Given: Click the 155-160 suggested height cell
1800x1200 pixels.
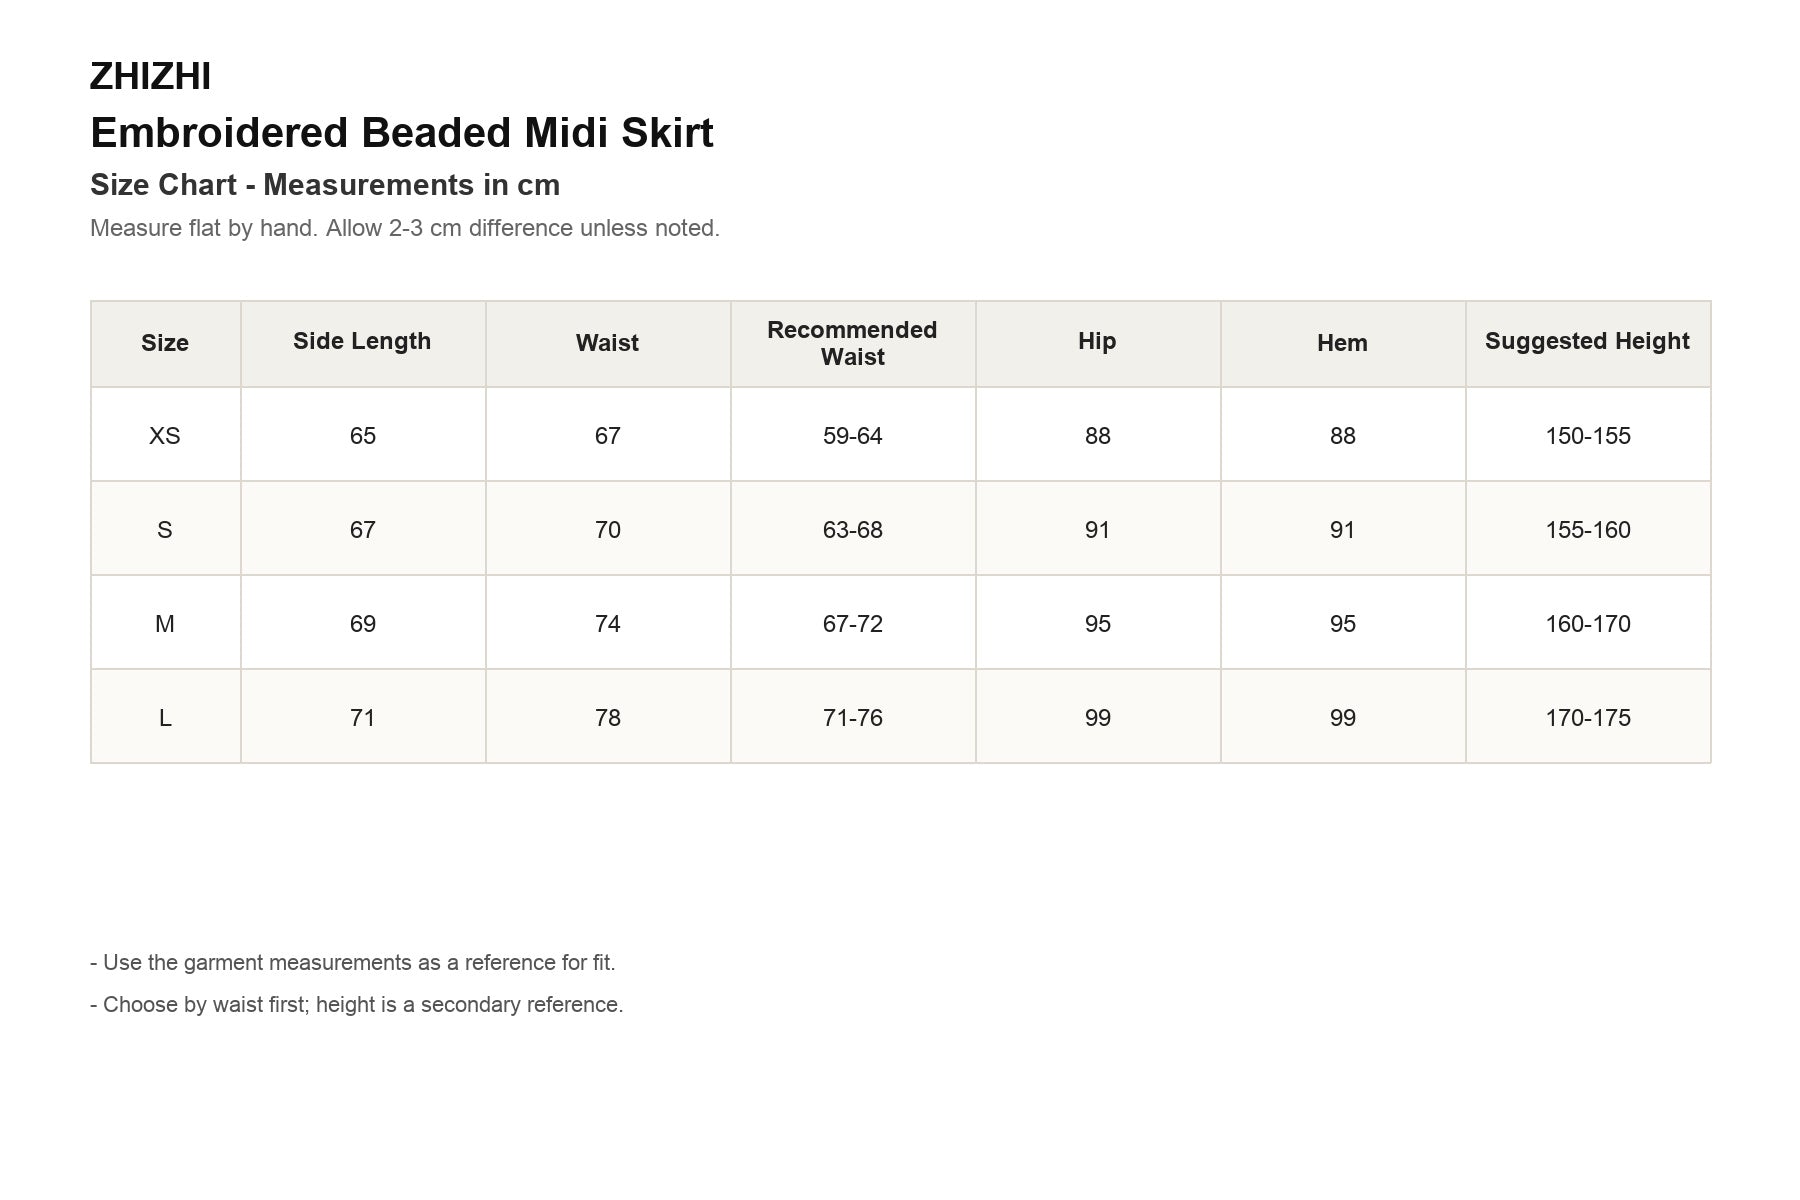Looking at the screenshot, I should pyautogui.click(x=1588, y=529).
